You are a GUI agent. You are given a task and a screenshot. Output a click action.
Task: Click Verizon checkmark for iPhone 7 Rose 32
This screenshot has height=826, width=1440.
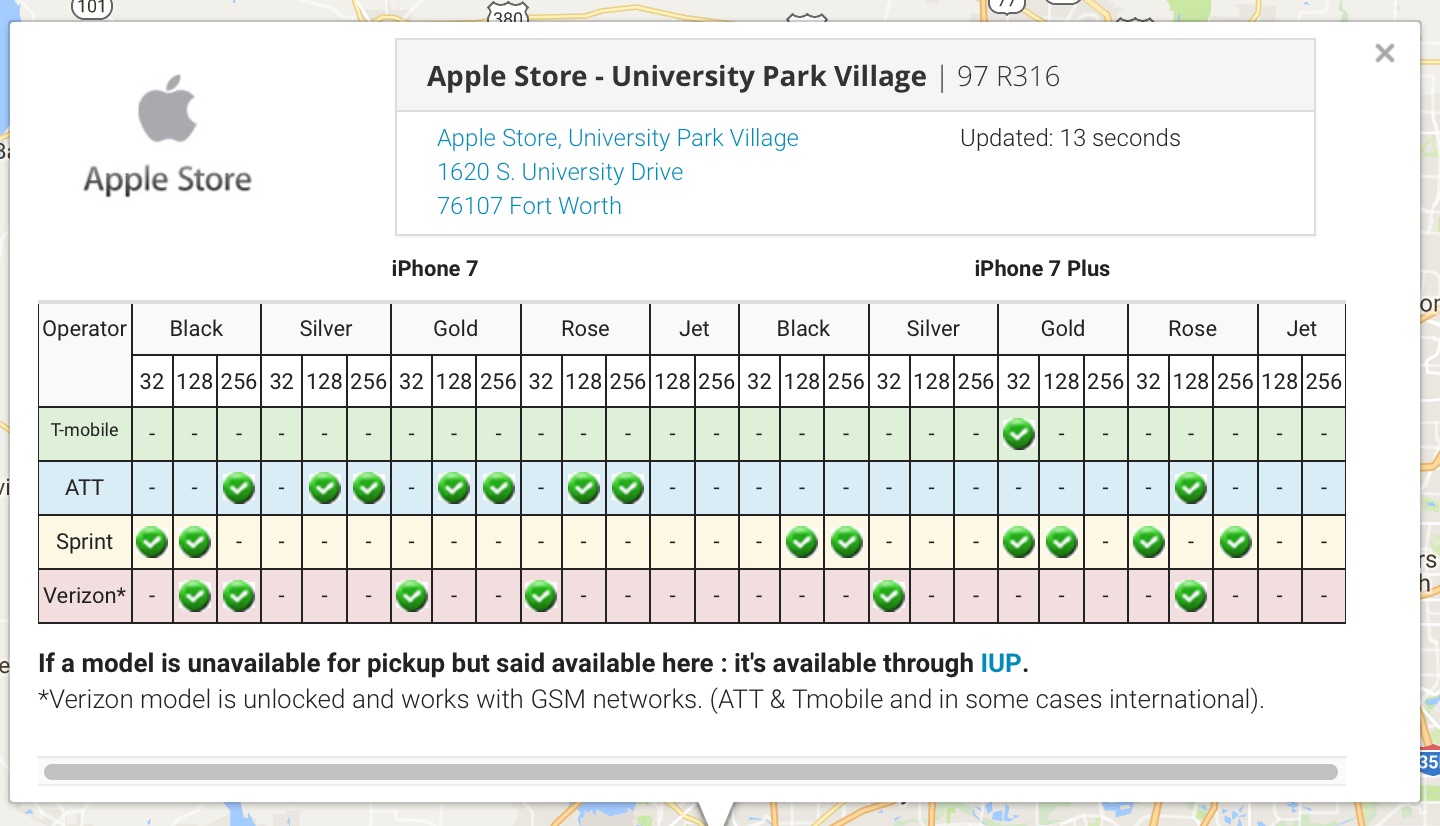point(541,597)
